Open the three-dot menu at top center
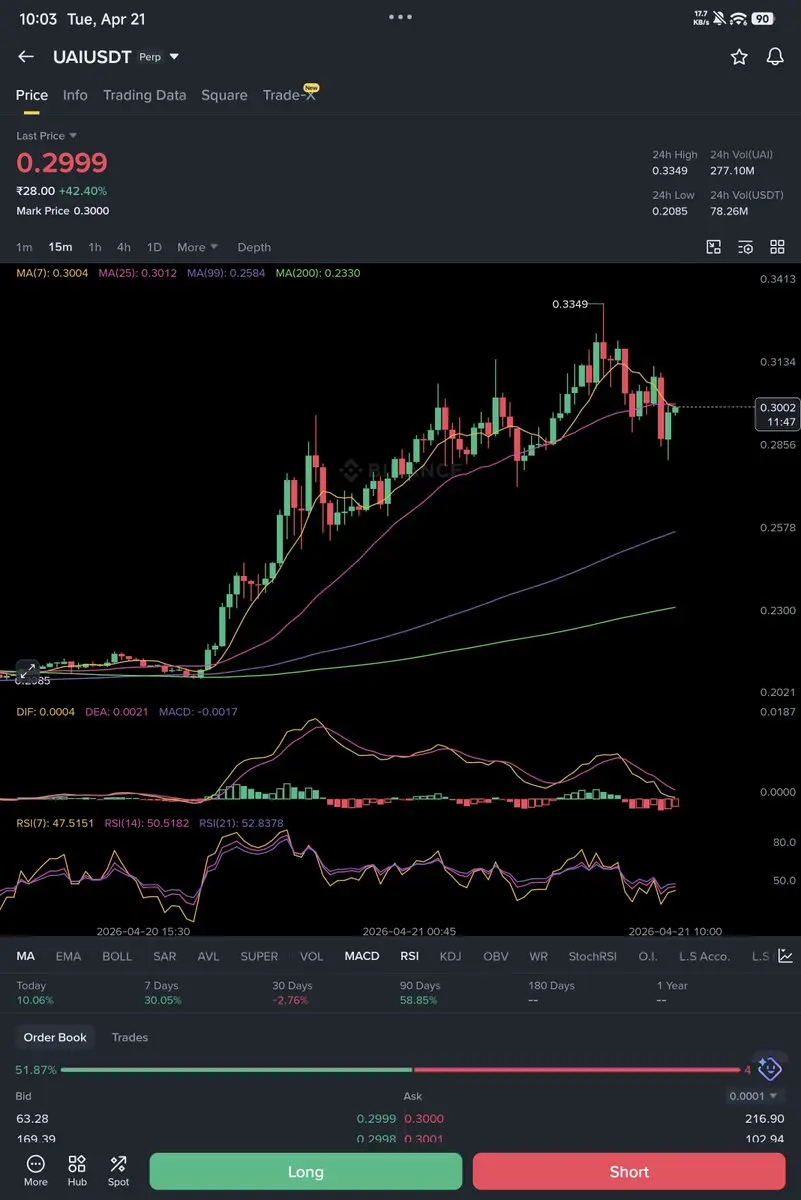 (x=400, y=17)
